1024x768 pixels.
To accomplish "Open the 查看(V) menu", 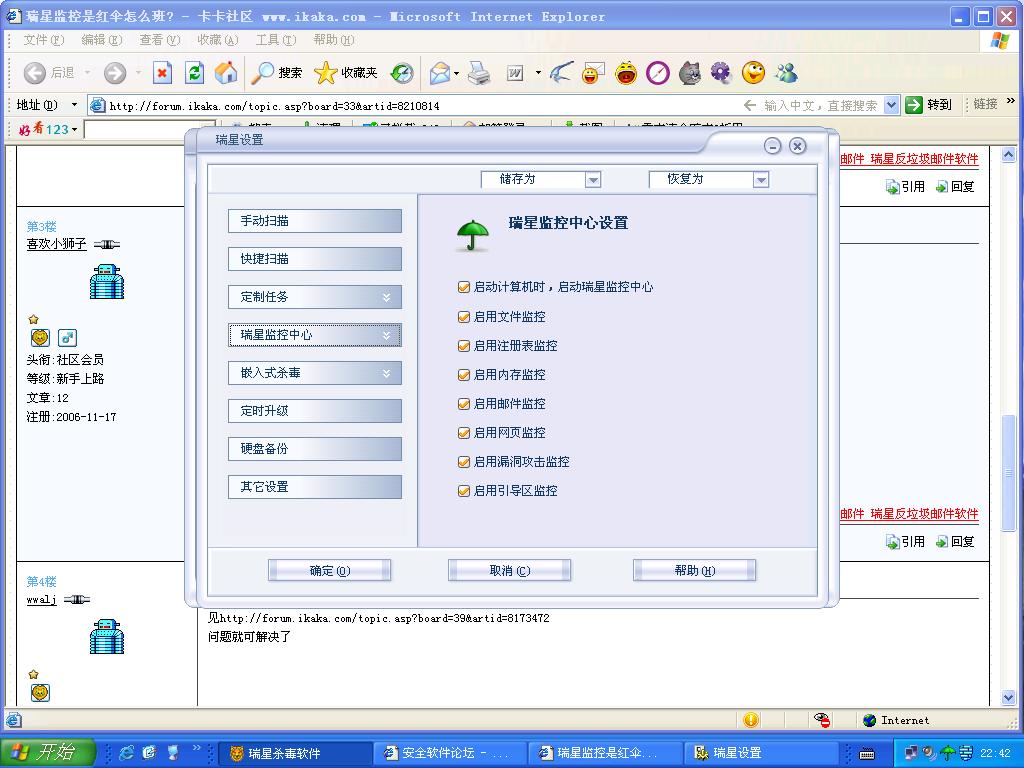I will coord(159,40).
